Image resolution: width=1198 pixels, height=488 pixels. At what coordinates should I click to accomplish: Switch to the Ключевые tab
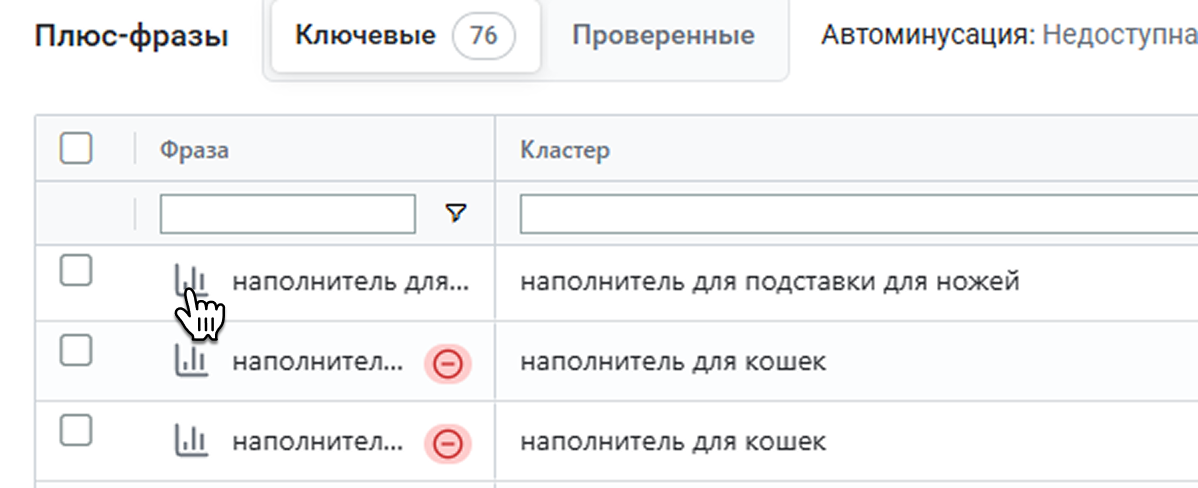[366, 37]
